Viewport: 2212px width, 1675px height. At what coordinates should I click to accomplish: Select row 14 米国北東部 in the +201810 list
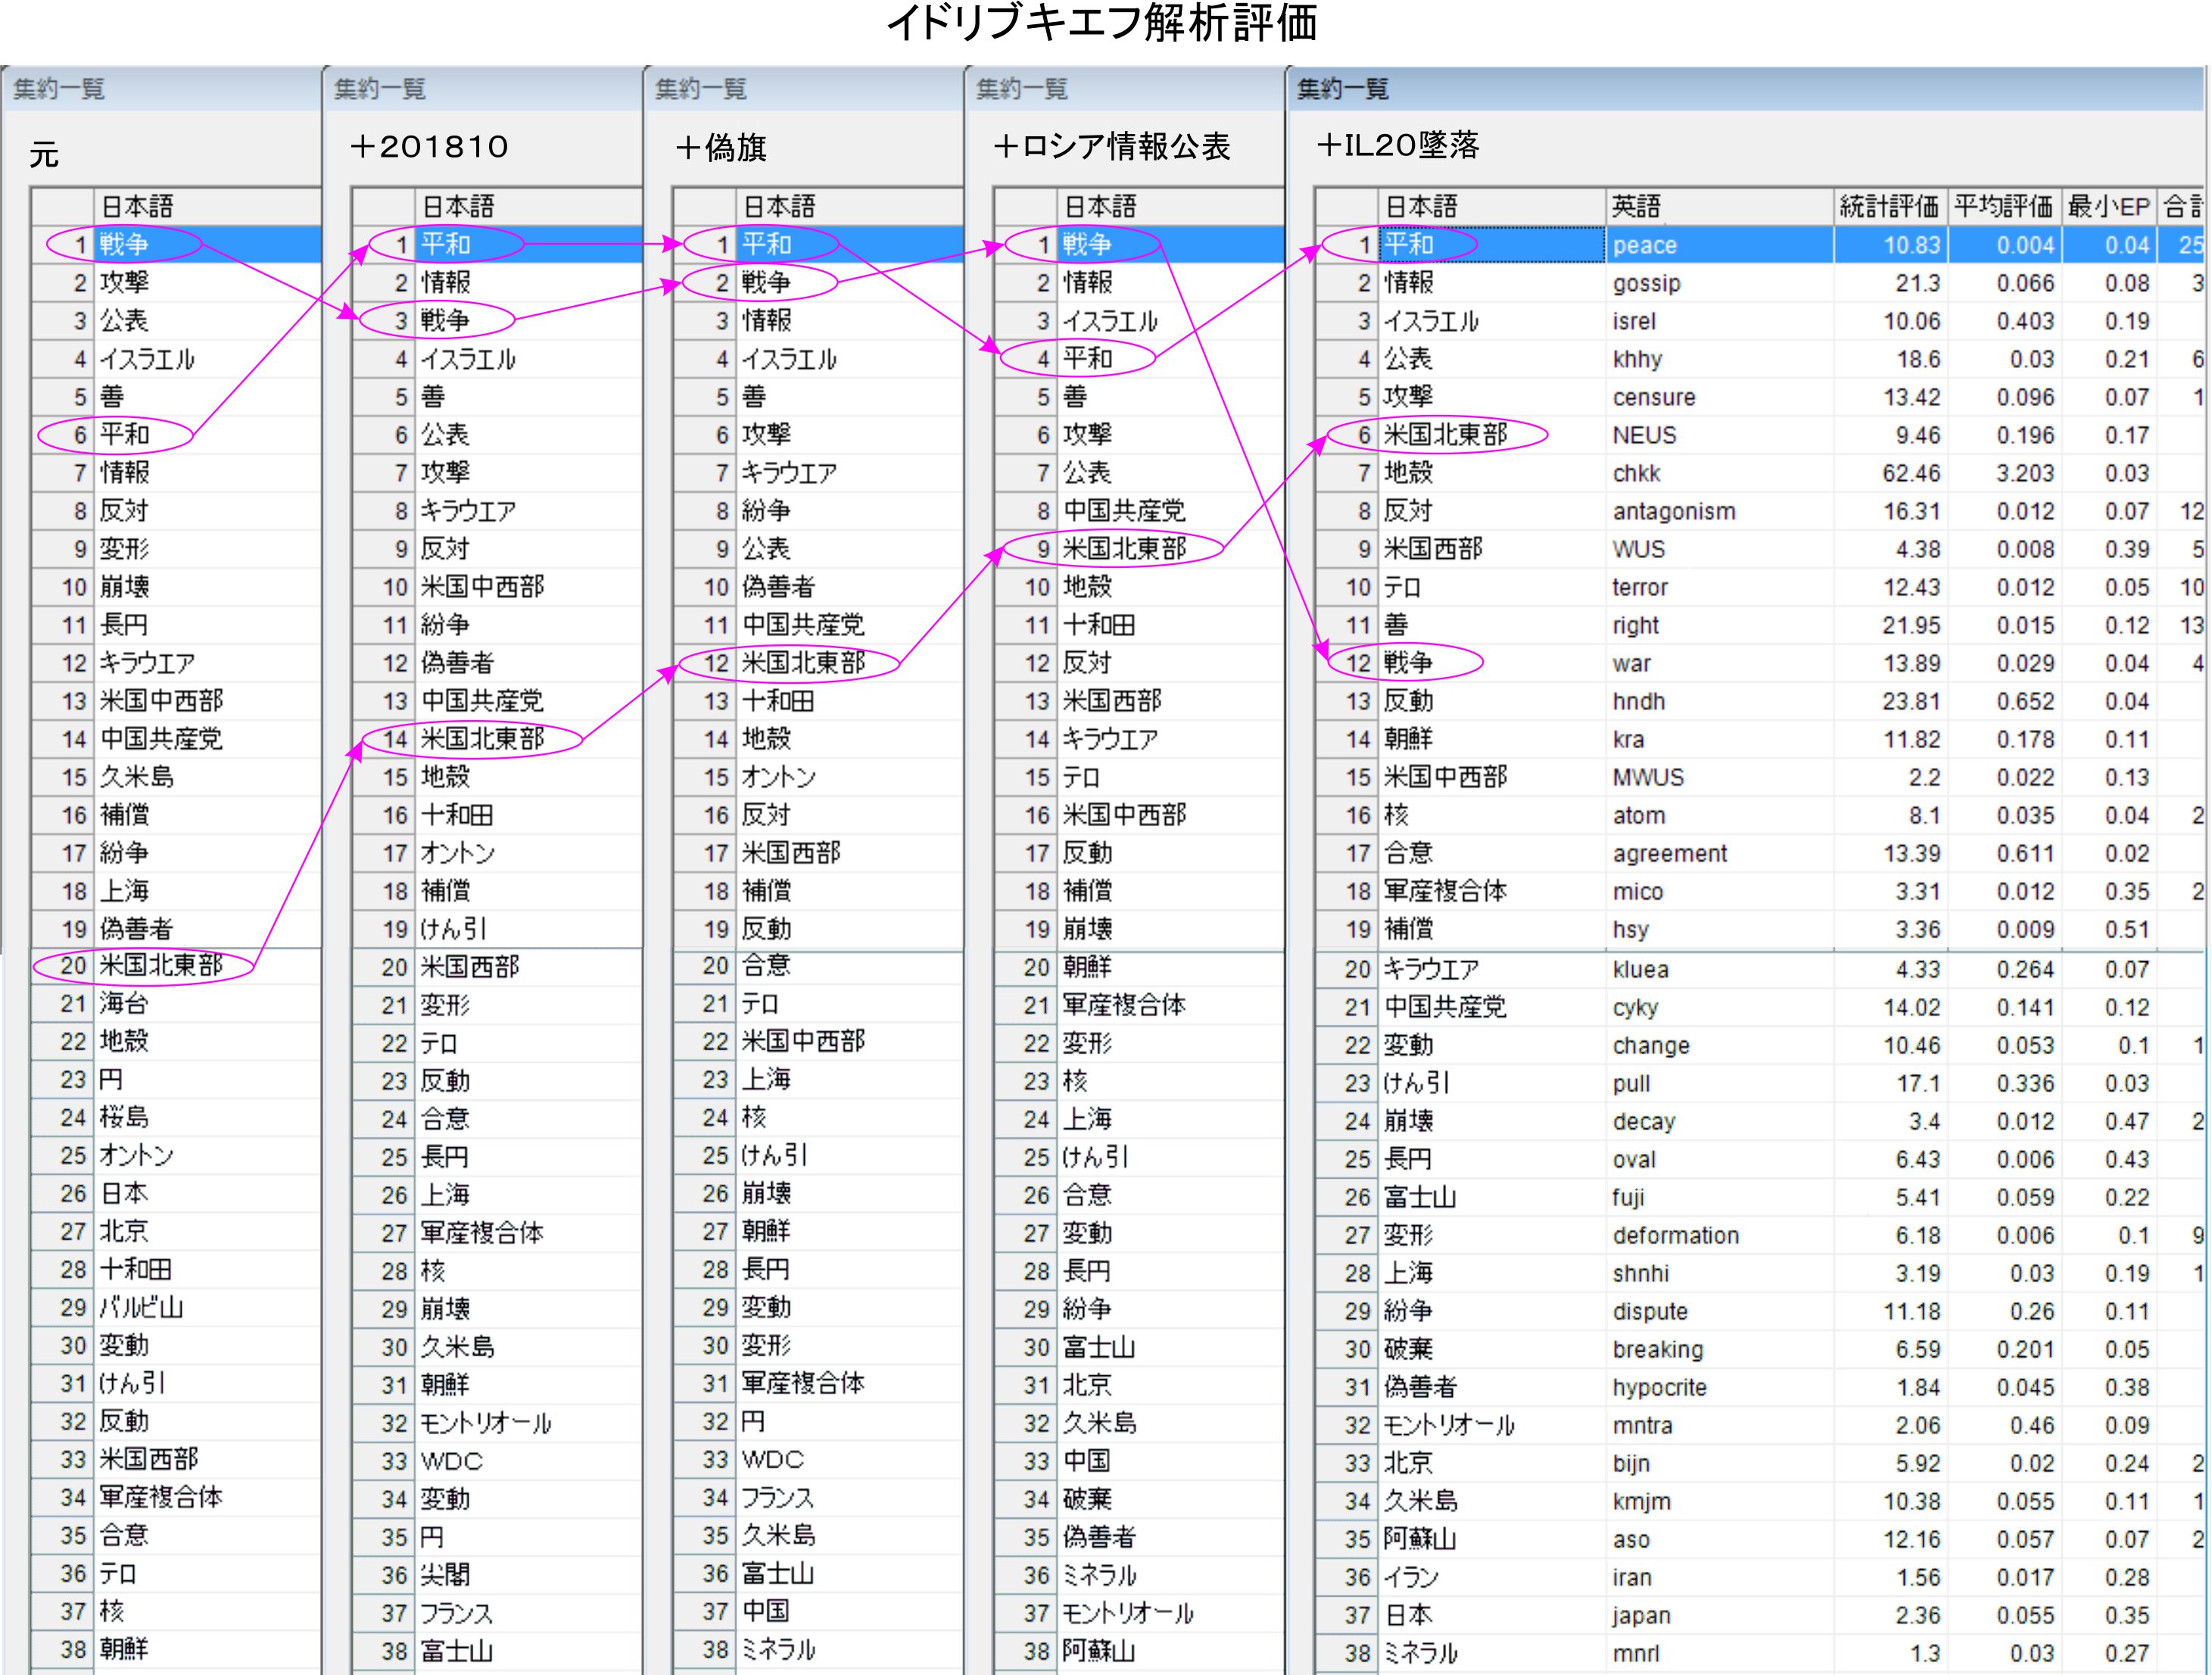click(x=482, y=739)
